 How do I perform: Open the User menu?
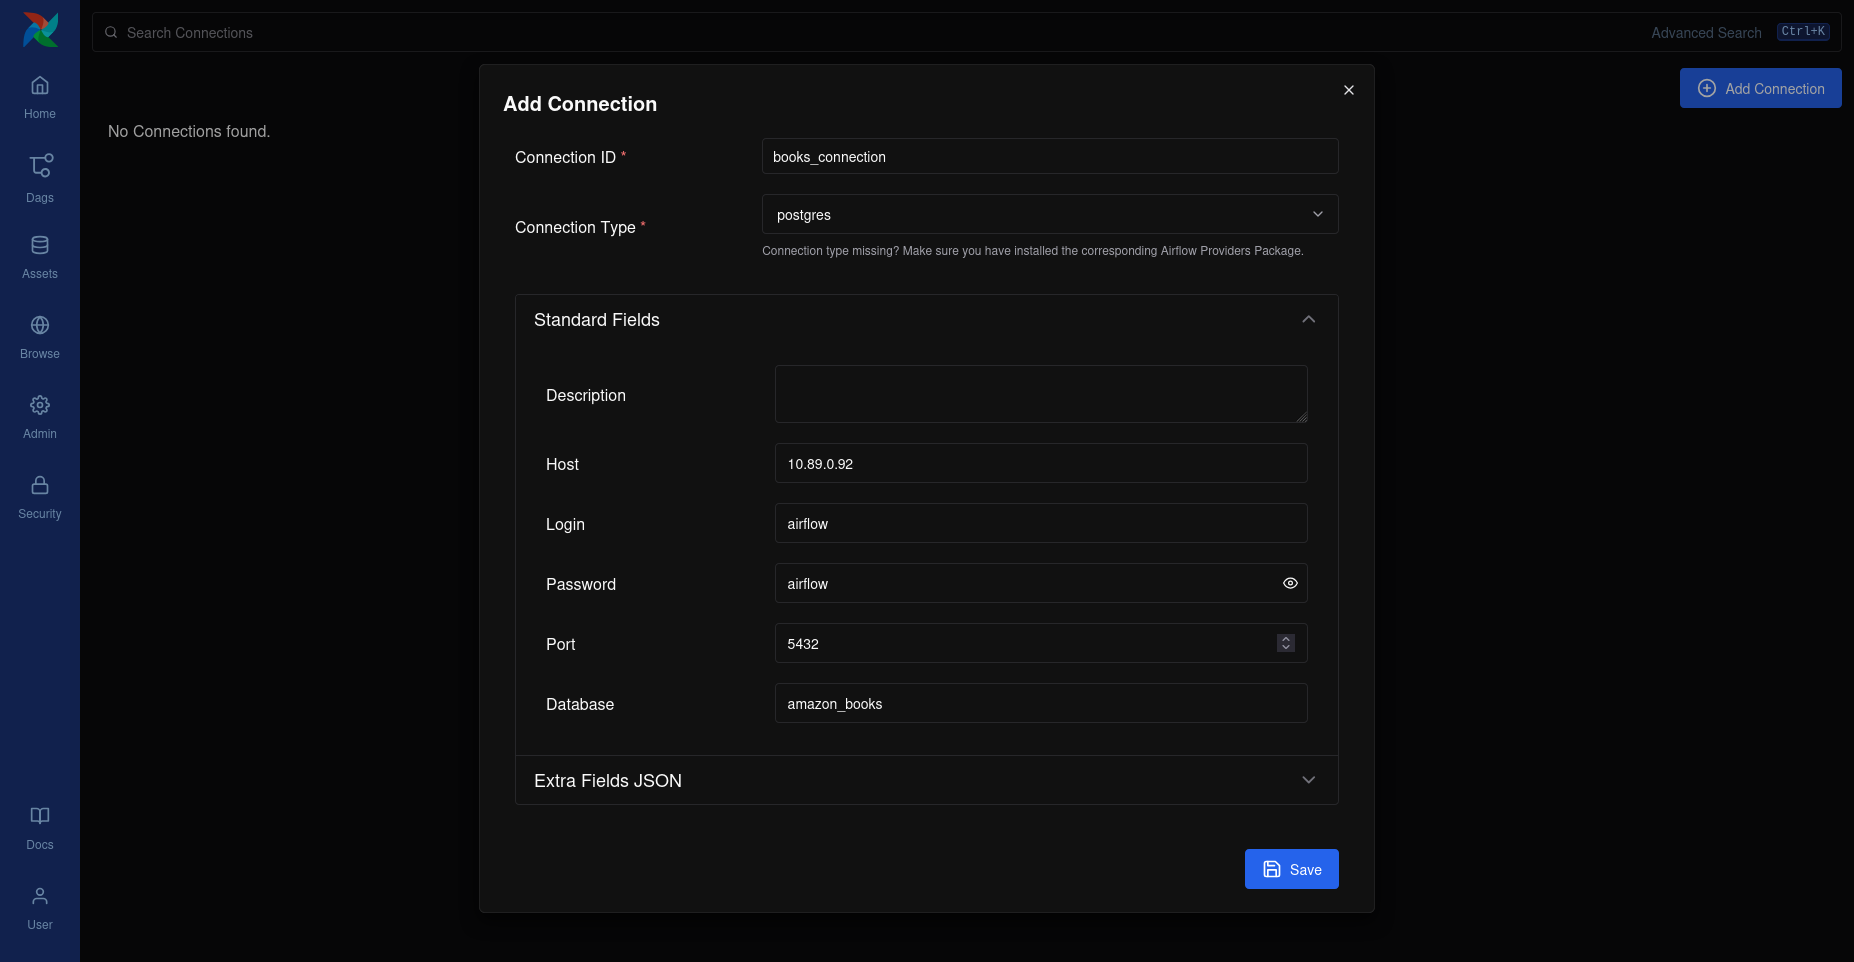pyautogui.click(x=40, y=908)
